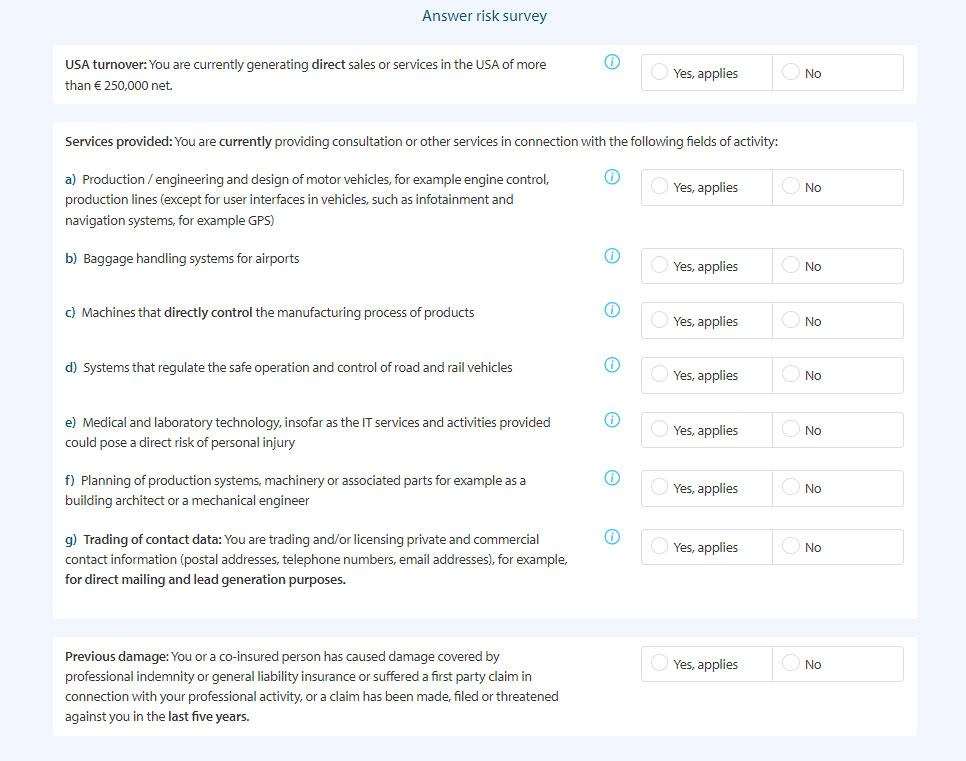
Task: Choose 'No' for planning of production systems
Action: (792, 488)
